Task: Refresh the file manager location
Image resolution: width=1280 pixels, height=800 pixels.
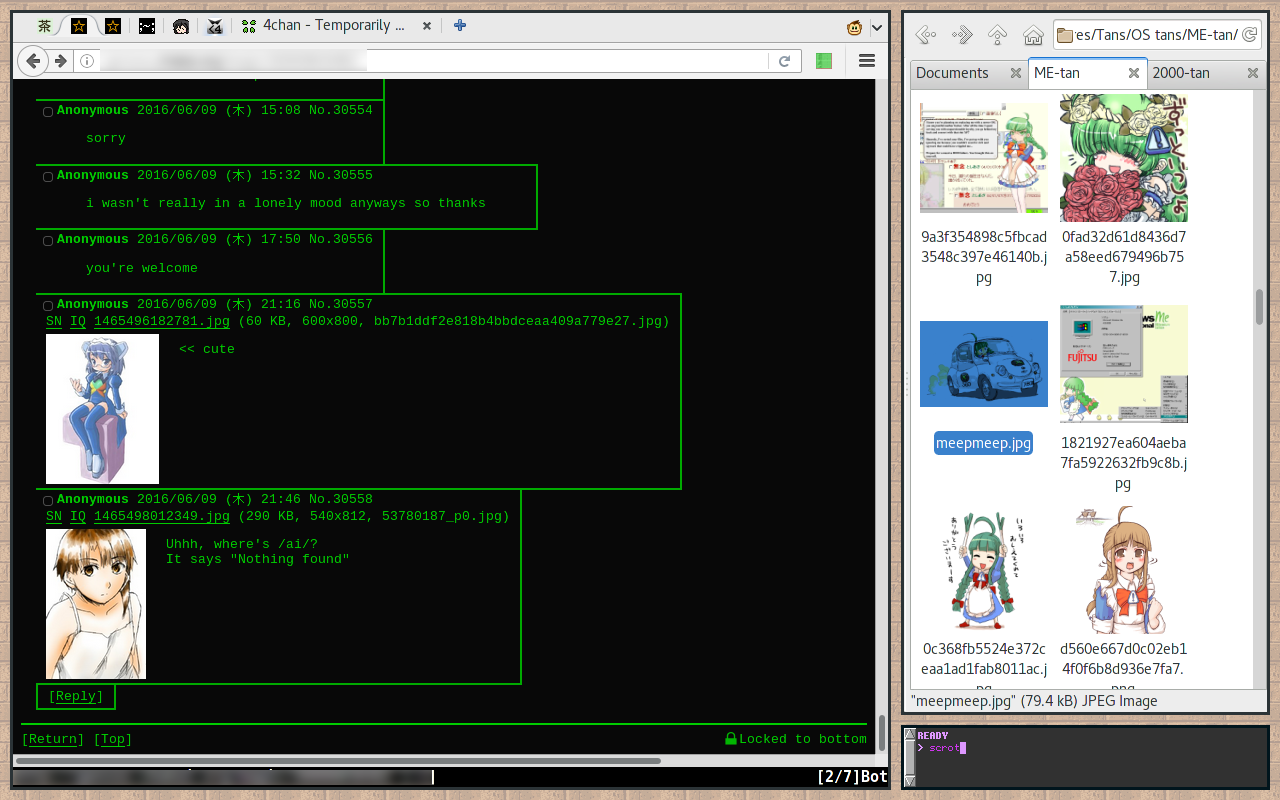Action: point(1249,36)
